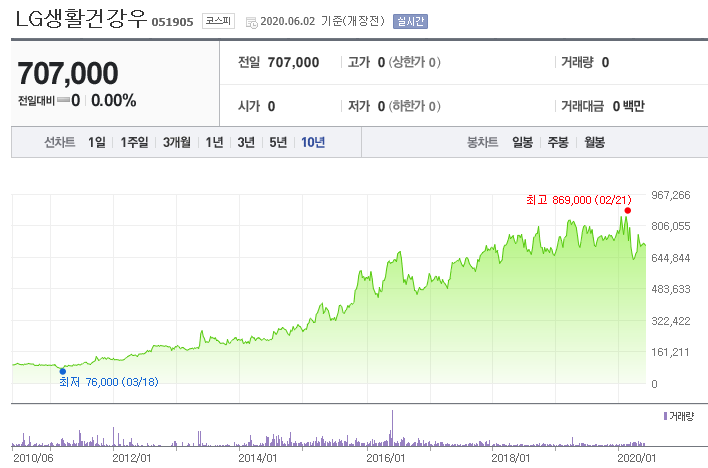Click the tallest volume spike near 2016
The height and width of the screenshot is (468, 708).
pos(392,428)
